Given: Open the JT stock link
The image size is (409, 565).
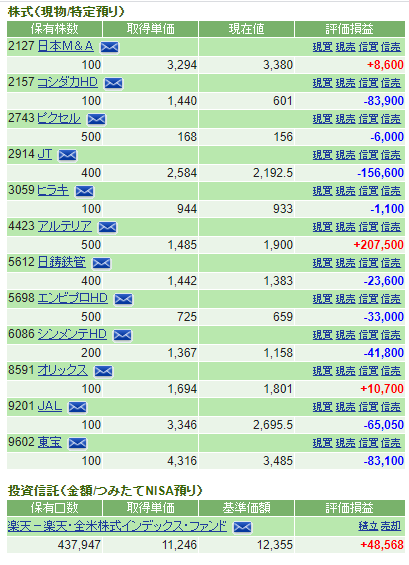Looking at the screenshot, I should coord(45,154).
